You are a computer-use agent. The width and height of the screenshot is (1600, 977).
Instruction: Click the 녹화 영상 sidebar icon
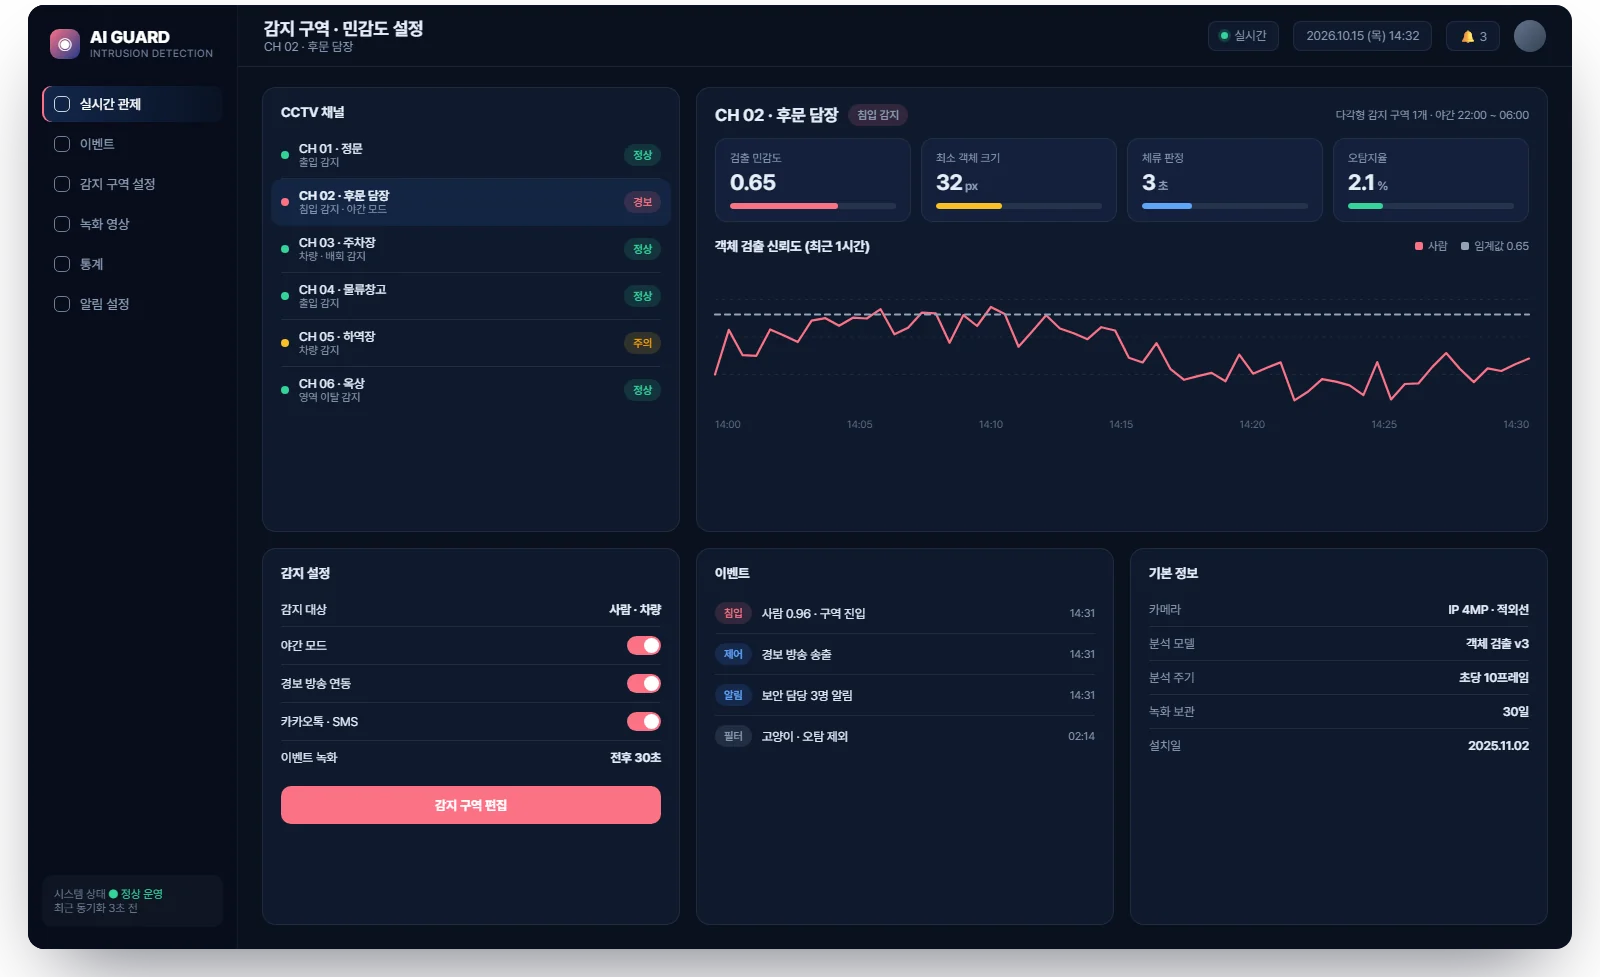62,224
